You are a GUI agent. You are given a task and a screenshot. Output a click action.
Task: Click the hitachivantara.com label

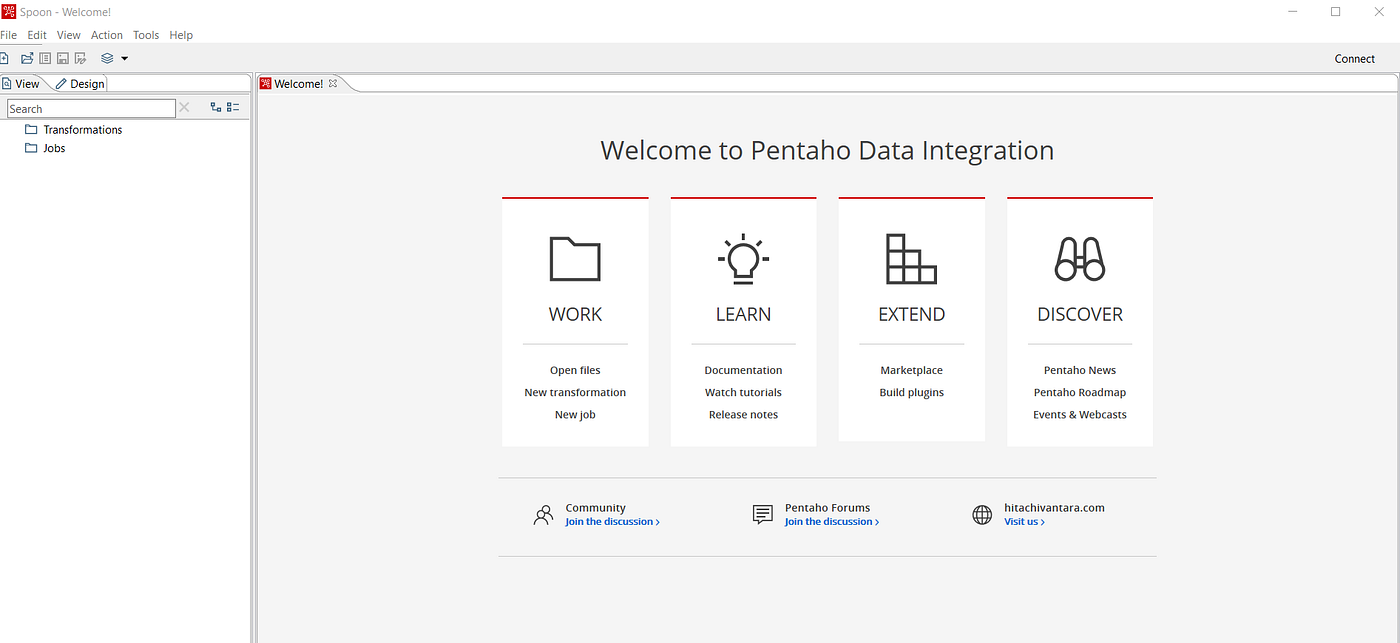(1054, 508)
